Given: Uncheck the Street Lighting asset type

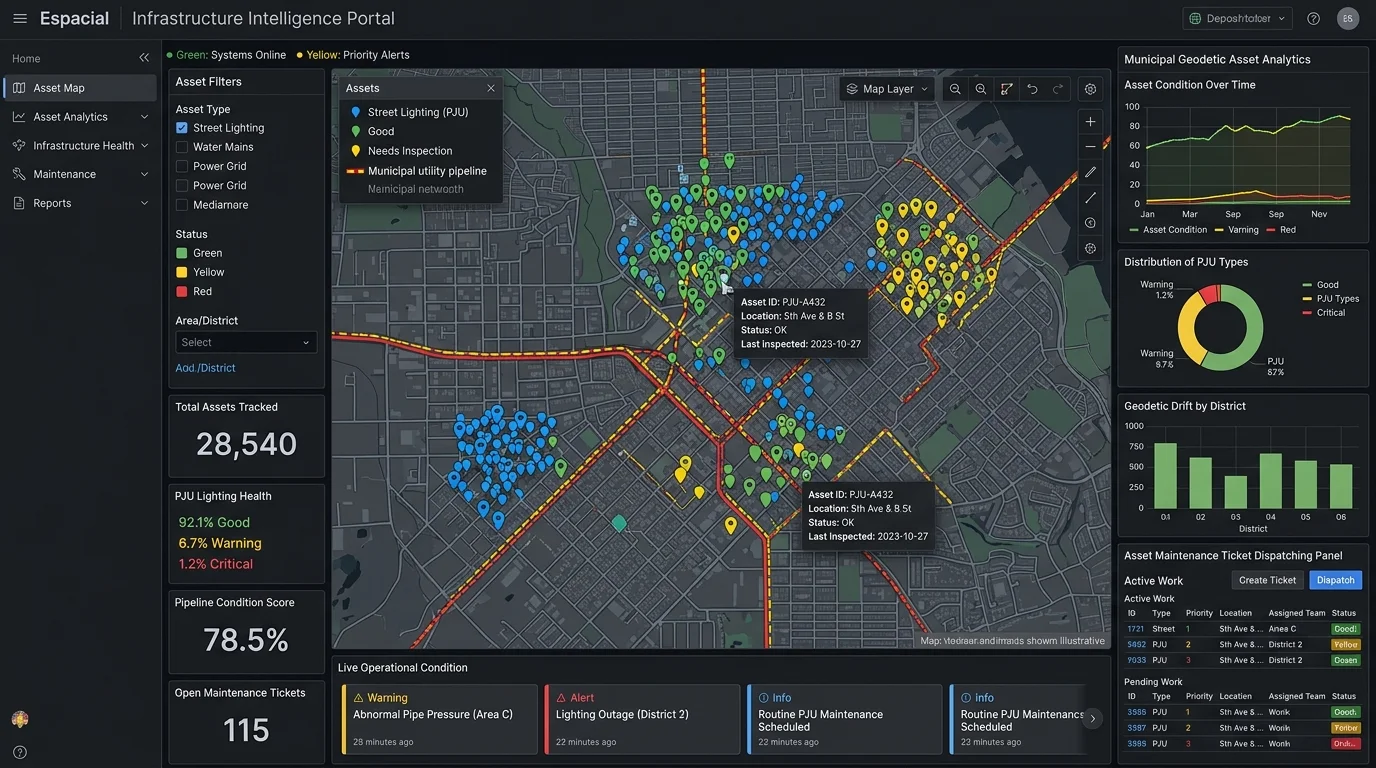Looking at the screenshot, I should click(182, 128).
